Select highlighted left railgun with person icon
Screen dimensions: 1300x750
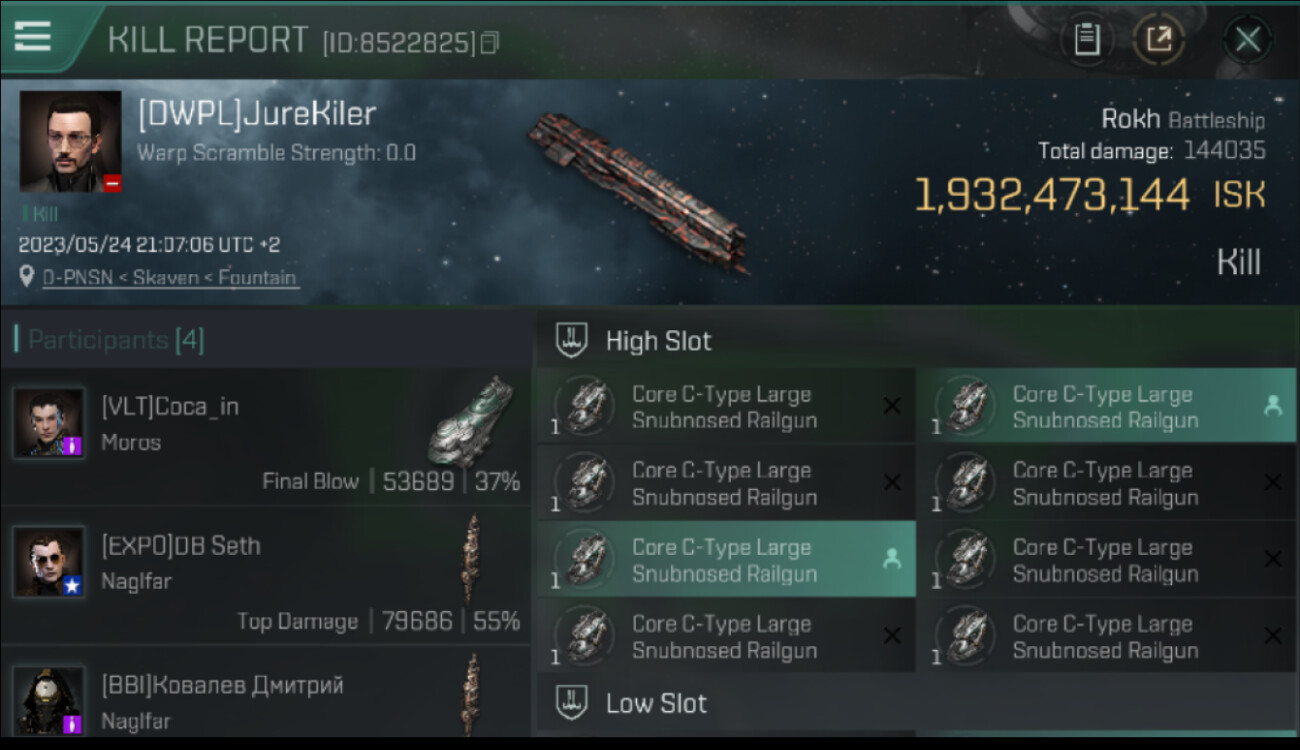point(727,560)
